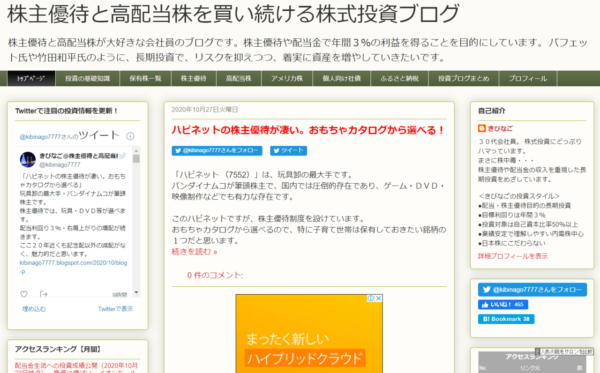Click the sidebar @kibinago7777さんをフォロー Twitter button
Image resolution: width=600 pixels, height=373 pixels.
pyautogui.click(x=532, y=290)
